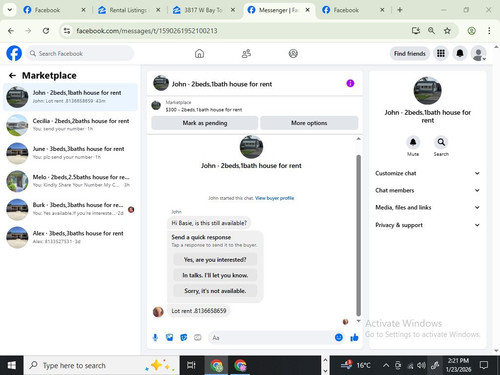Expand Customize chat section
Viewport: 500px width, 375px height.
click(x=428, y=173)
